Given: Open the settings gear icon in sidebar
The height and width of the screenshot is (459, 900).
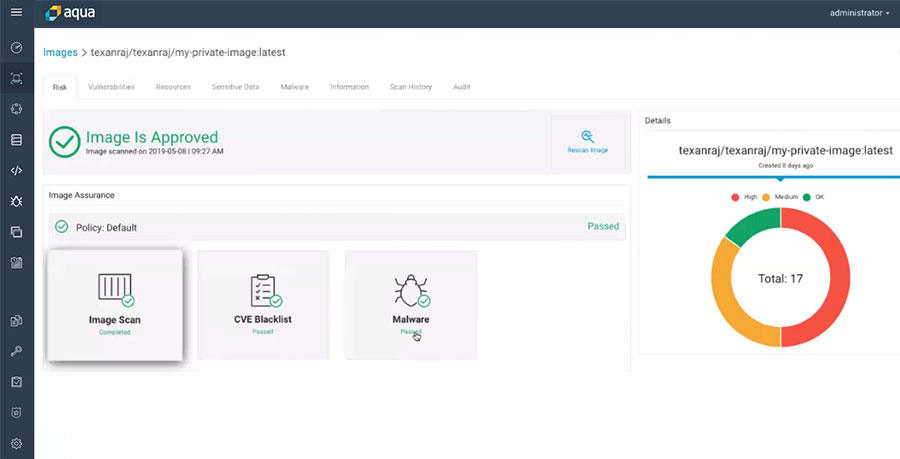Looking at the screenshot, I should (x=16, y=443).
